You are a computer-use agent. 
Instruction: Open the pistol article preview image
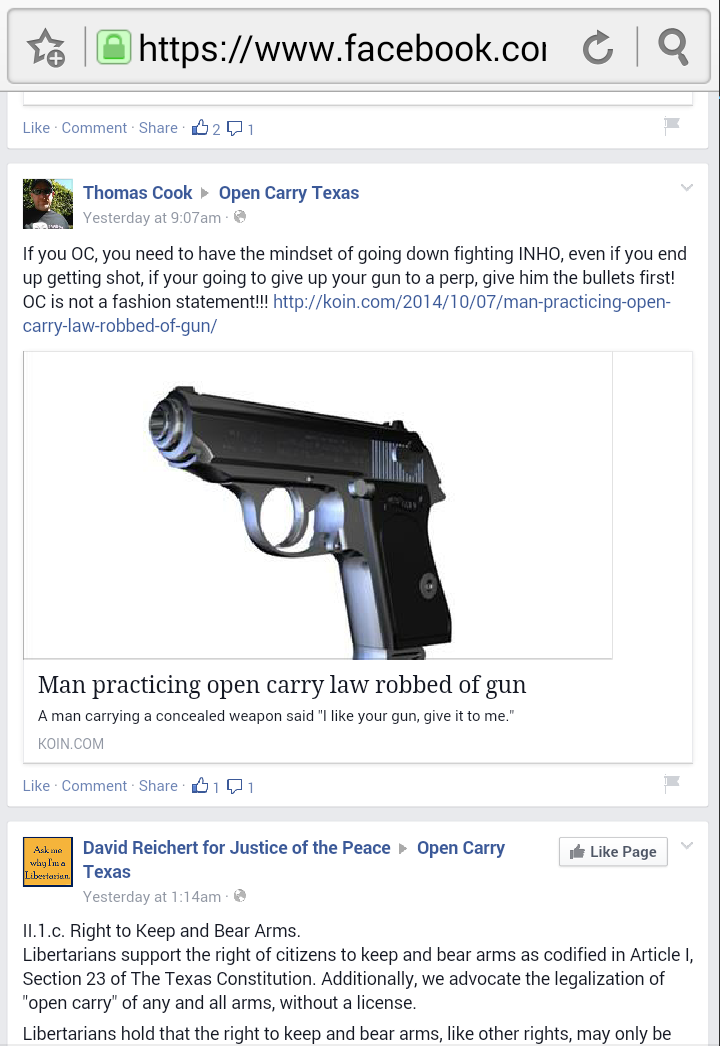pyautogui.click(x=318, y=505)
